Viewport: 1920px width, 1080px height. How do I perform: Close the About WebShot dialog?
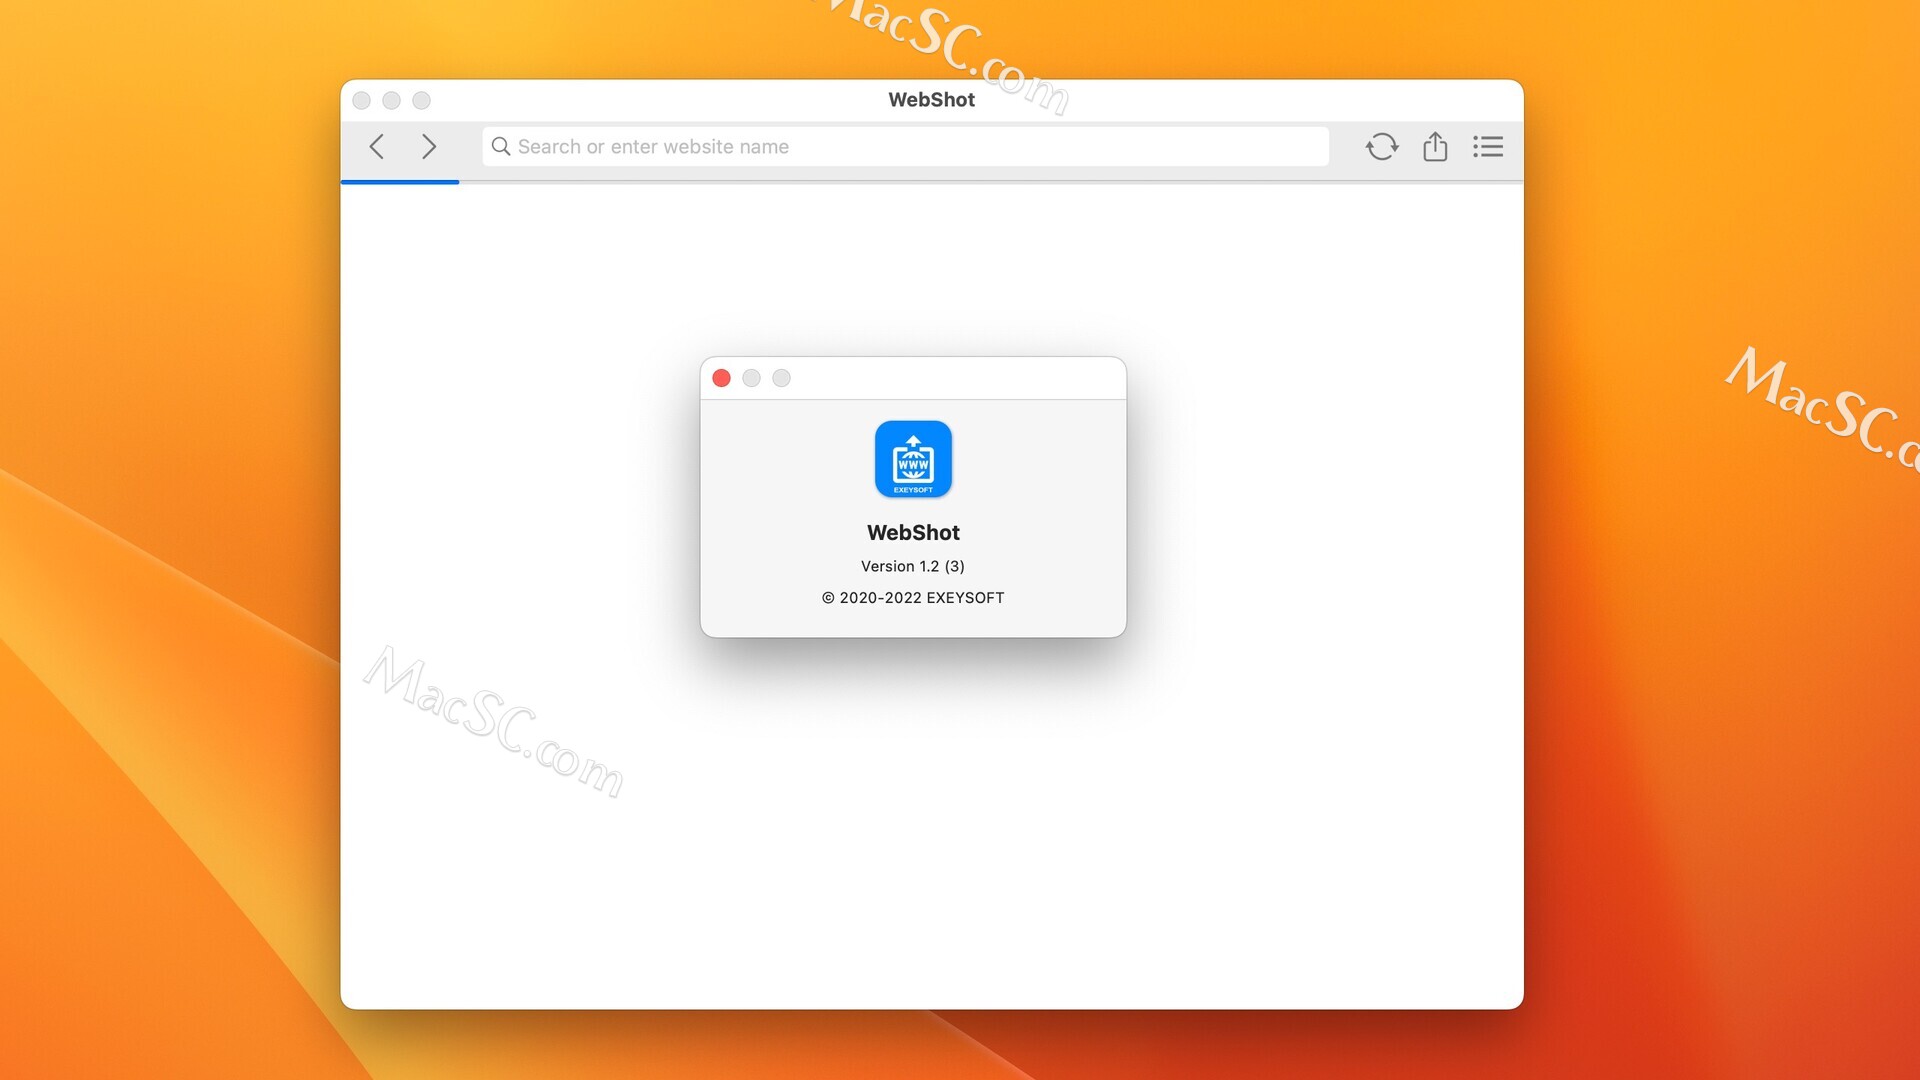click(x=721, y=378)
